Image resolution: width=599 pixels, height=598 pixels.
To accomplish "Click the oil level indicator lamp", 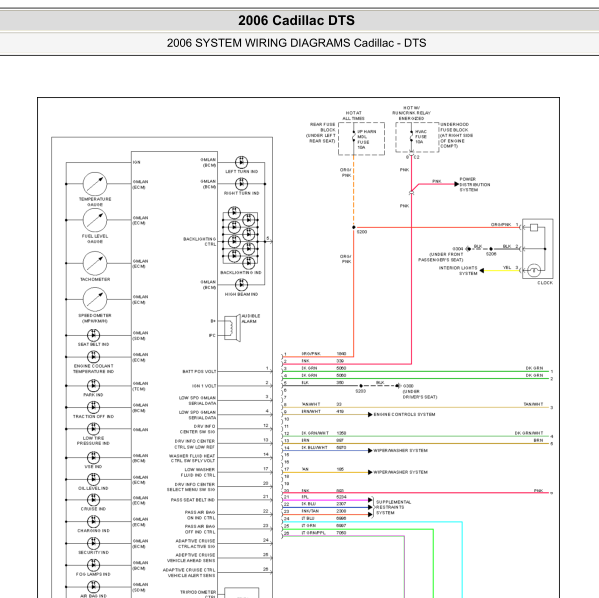I will 93,479.
